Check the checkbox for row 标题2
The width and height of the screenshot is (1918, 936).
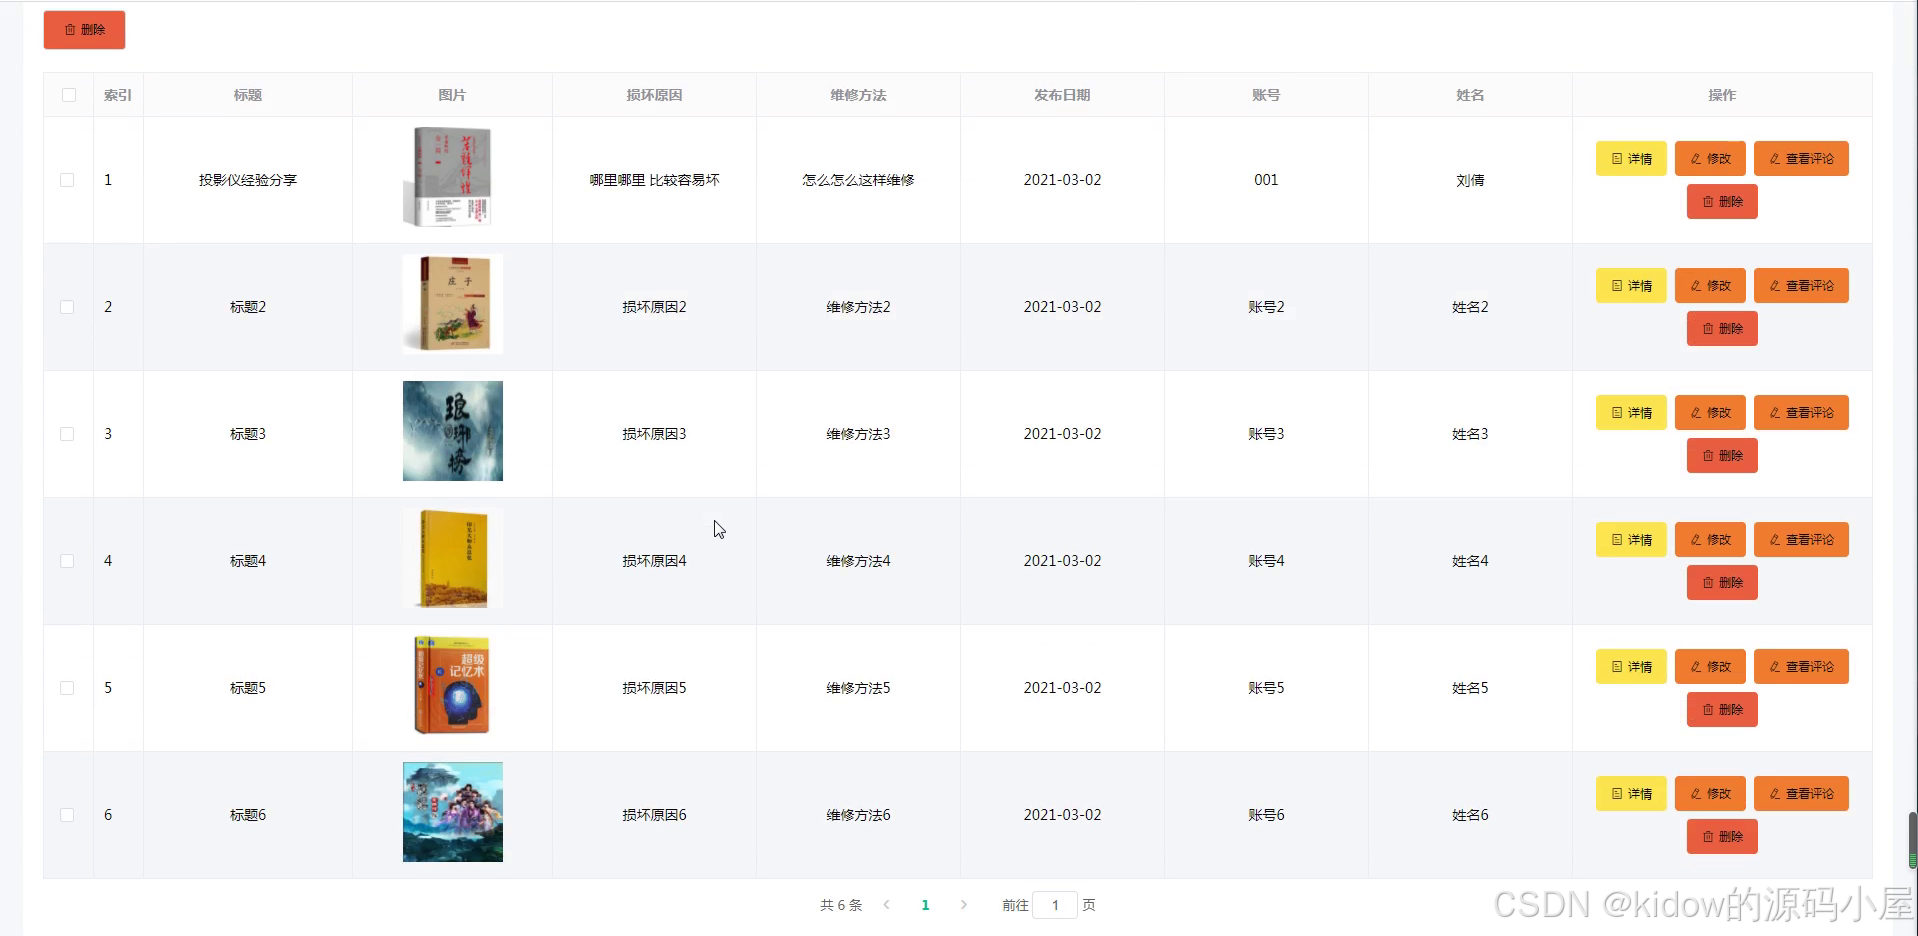click(x=67, y=307)
